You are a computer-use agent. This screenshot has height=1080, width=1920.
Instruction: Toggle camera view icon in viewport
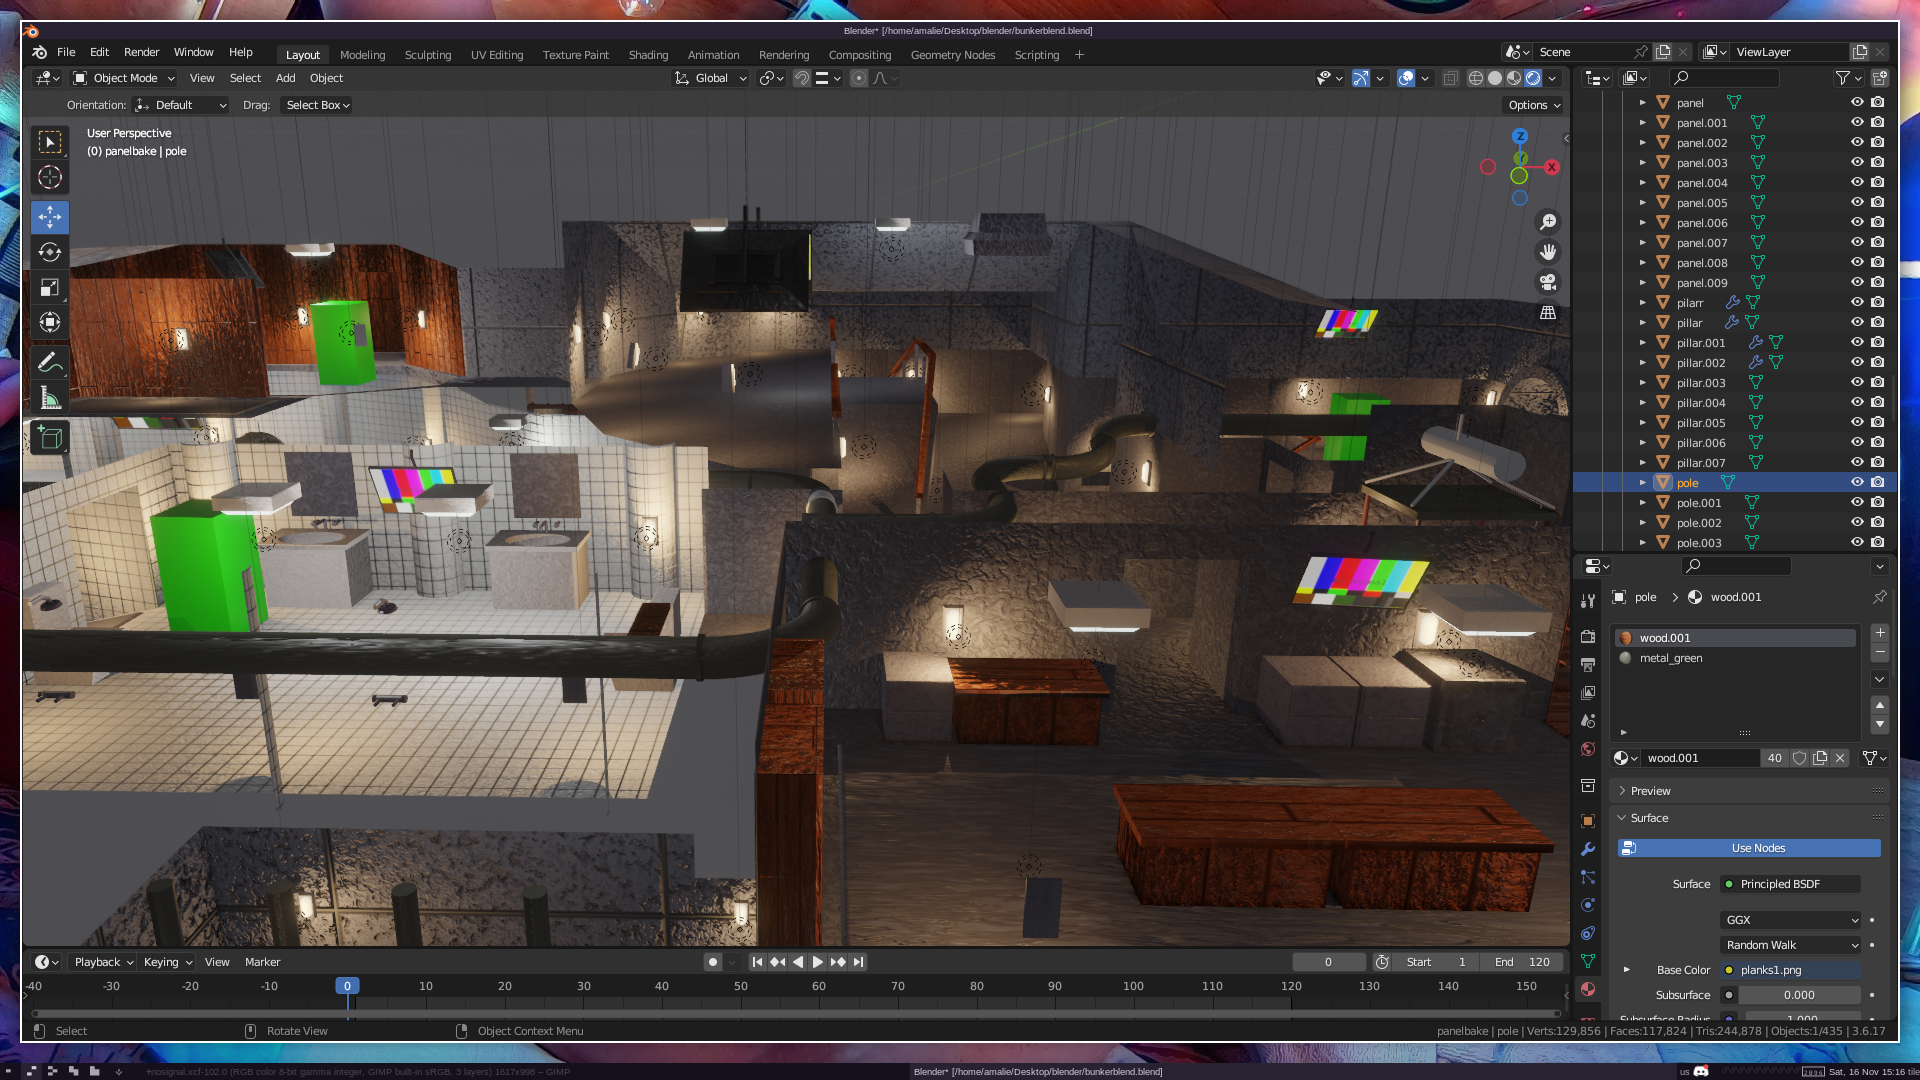1548,282
